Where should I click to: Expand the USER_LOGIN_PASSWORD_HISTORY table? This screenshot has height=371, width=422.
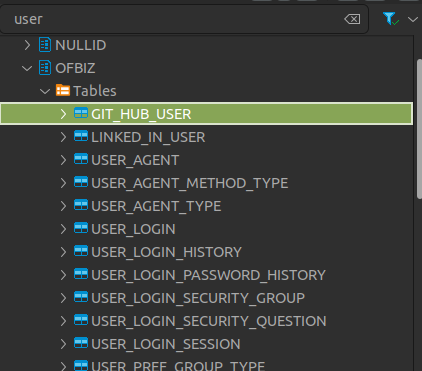[x=63, y=275]
